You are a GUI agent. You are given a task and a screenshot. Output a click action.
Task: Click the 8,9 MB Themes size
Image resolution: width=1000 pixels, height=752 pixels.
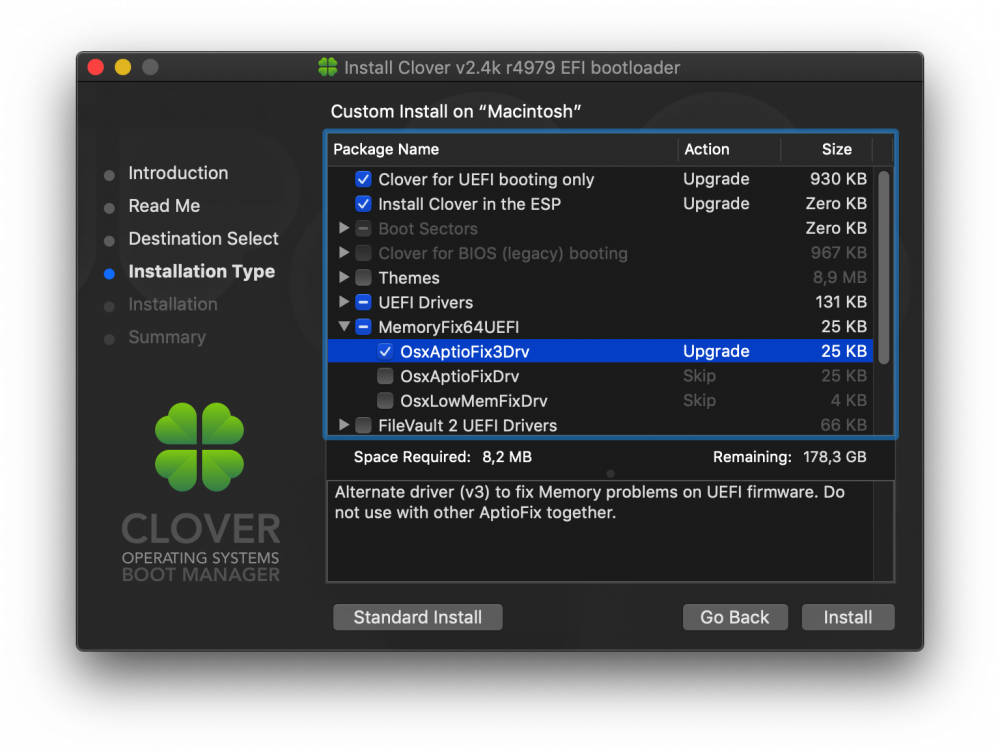pos(839,277)
